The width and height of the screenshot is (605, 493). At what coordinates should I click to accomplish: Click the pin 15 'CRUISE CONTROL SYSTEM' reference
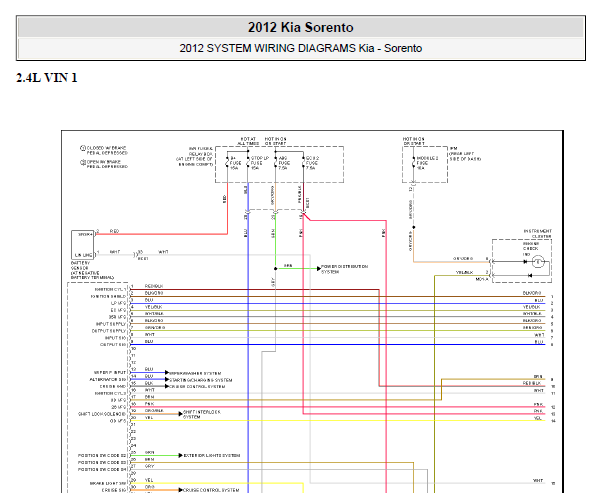(197, 387)
